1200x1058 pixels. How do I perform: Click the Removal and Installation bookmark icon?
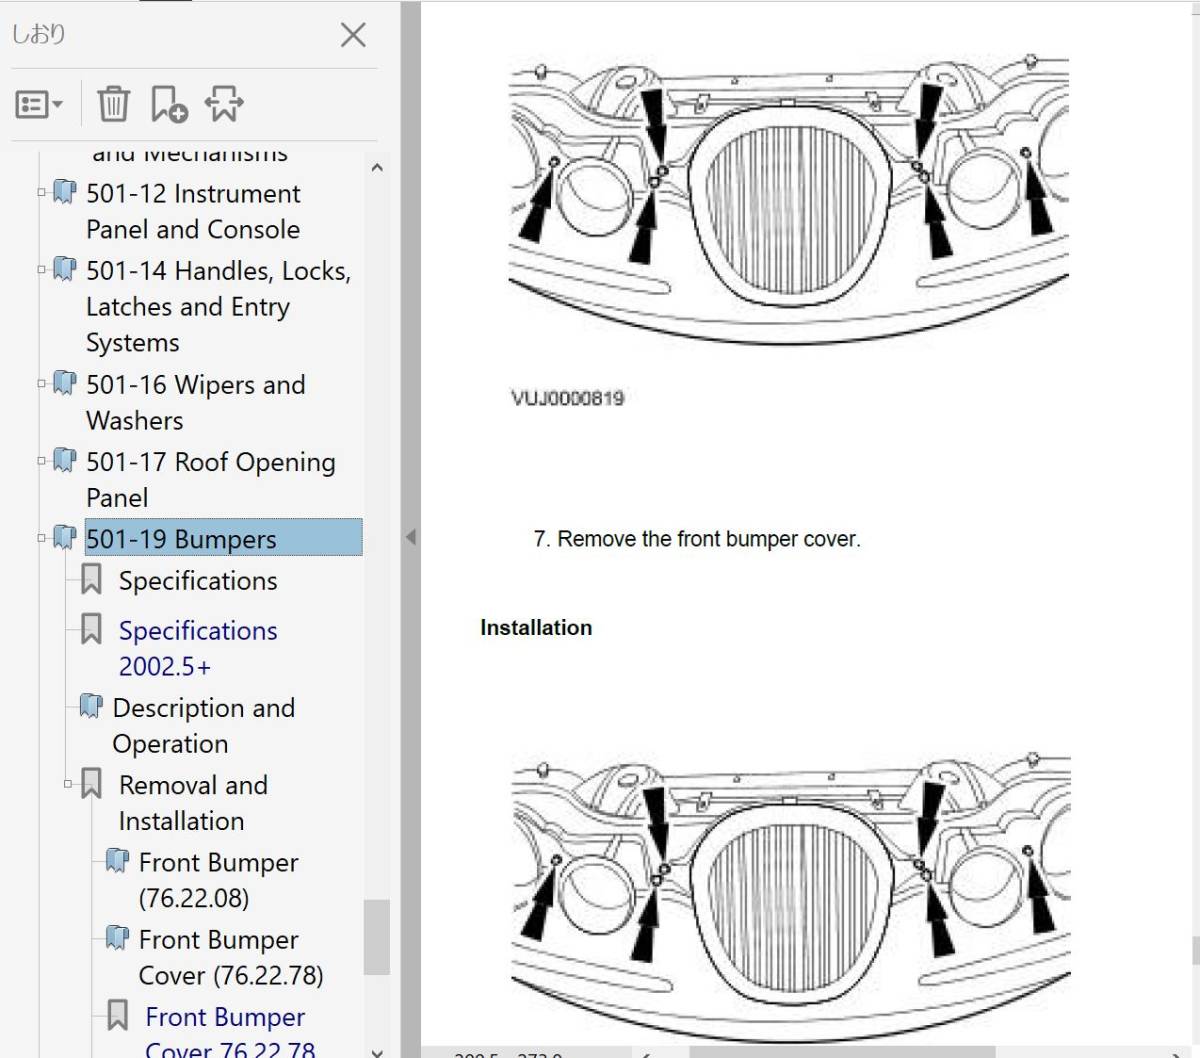pos(91,783)
